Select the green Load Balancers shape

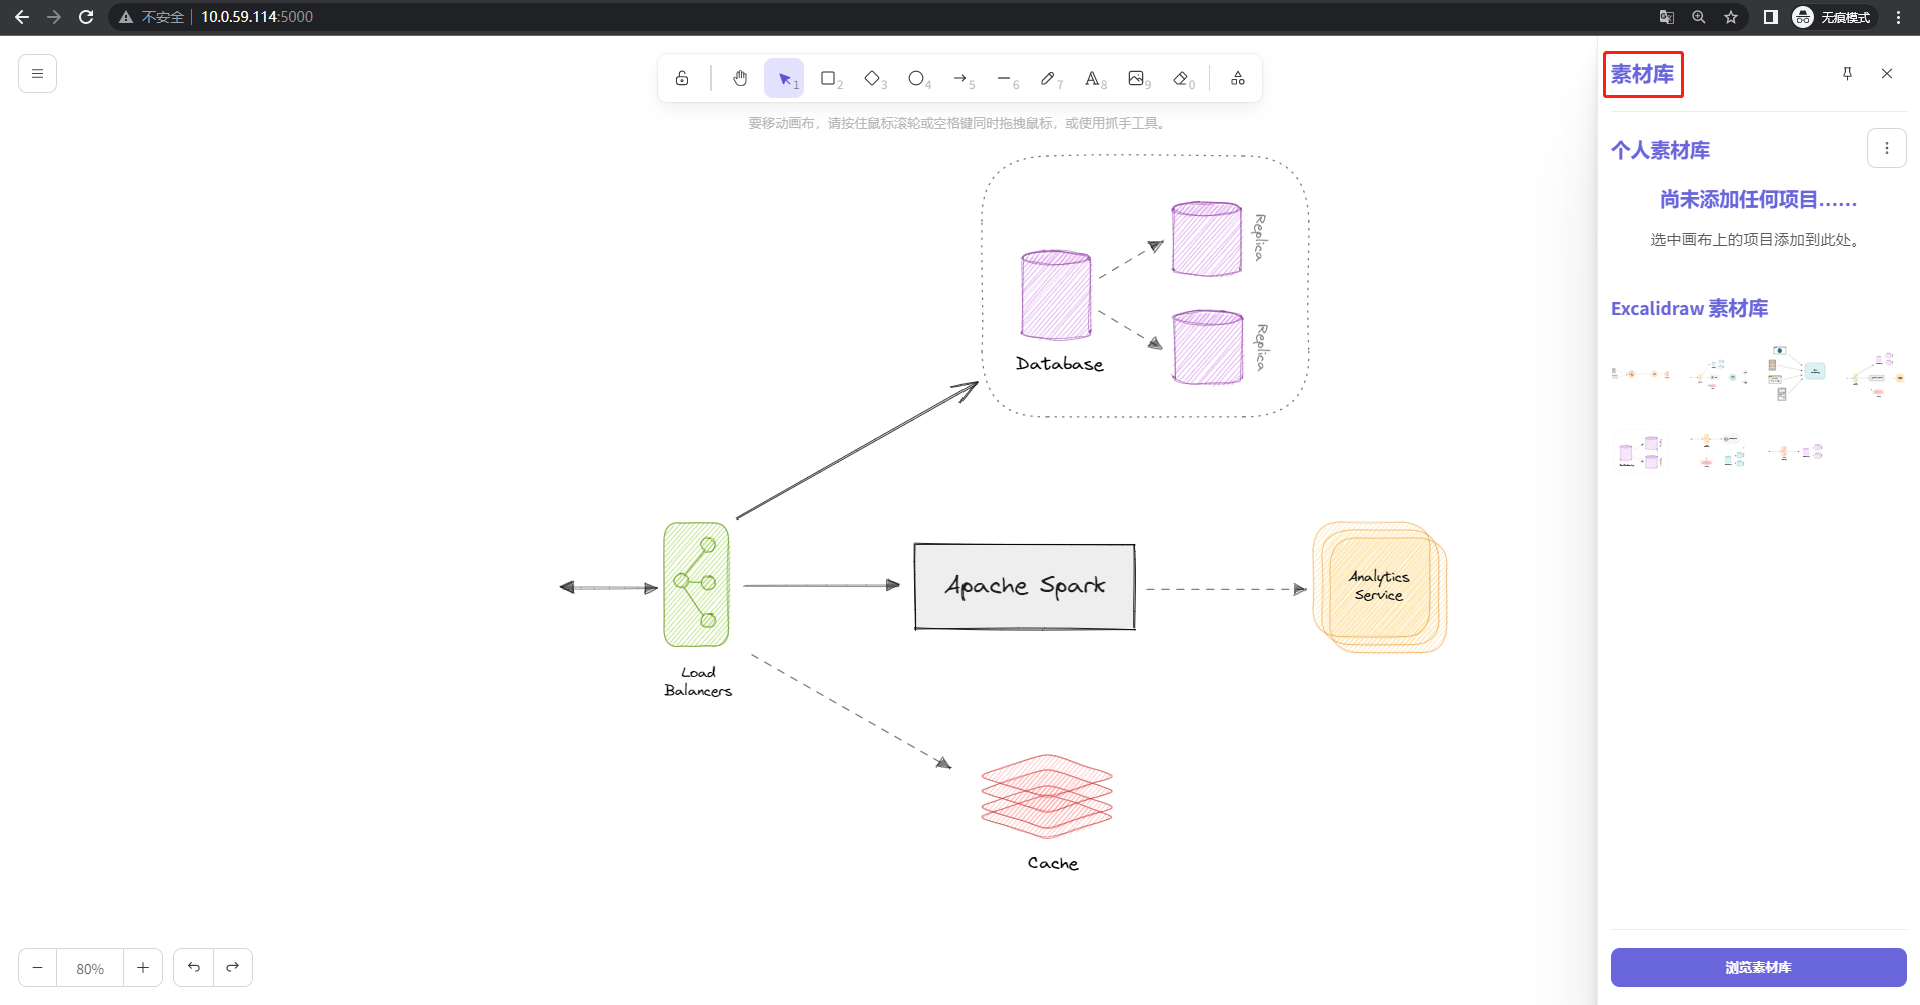tap(697, 585)
